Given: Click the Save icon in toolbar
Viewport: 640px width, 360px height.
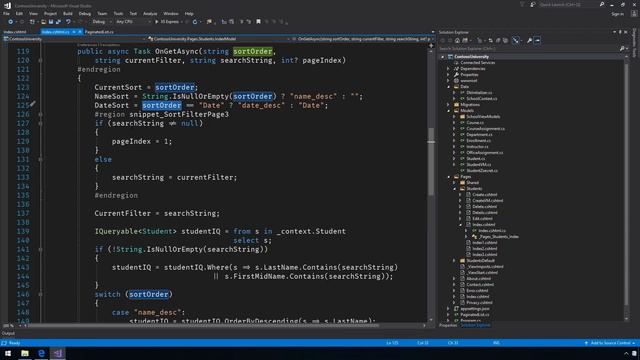Looking at the screenshot, I should coord(51,22).
